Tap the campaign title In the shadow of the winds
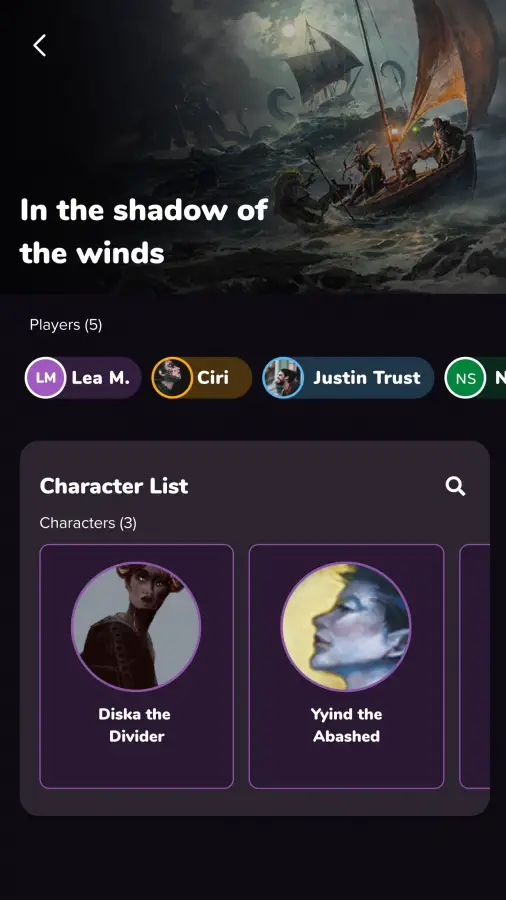Image resolution: width=506 pixels, height=900 pixels. (x=143, y=231)
